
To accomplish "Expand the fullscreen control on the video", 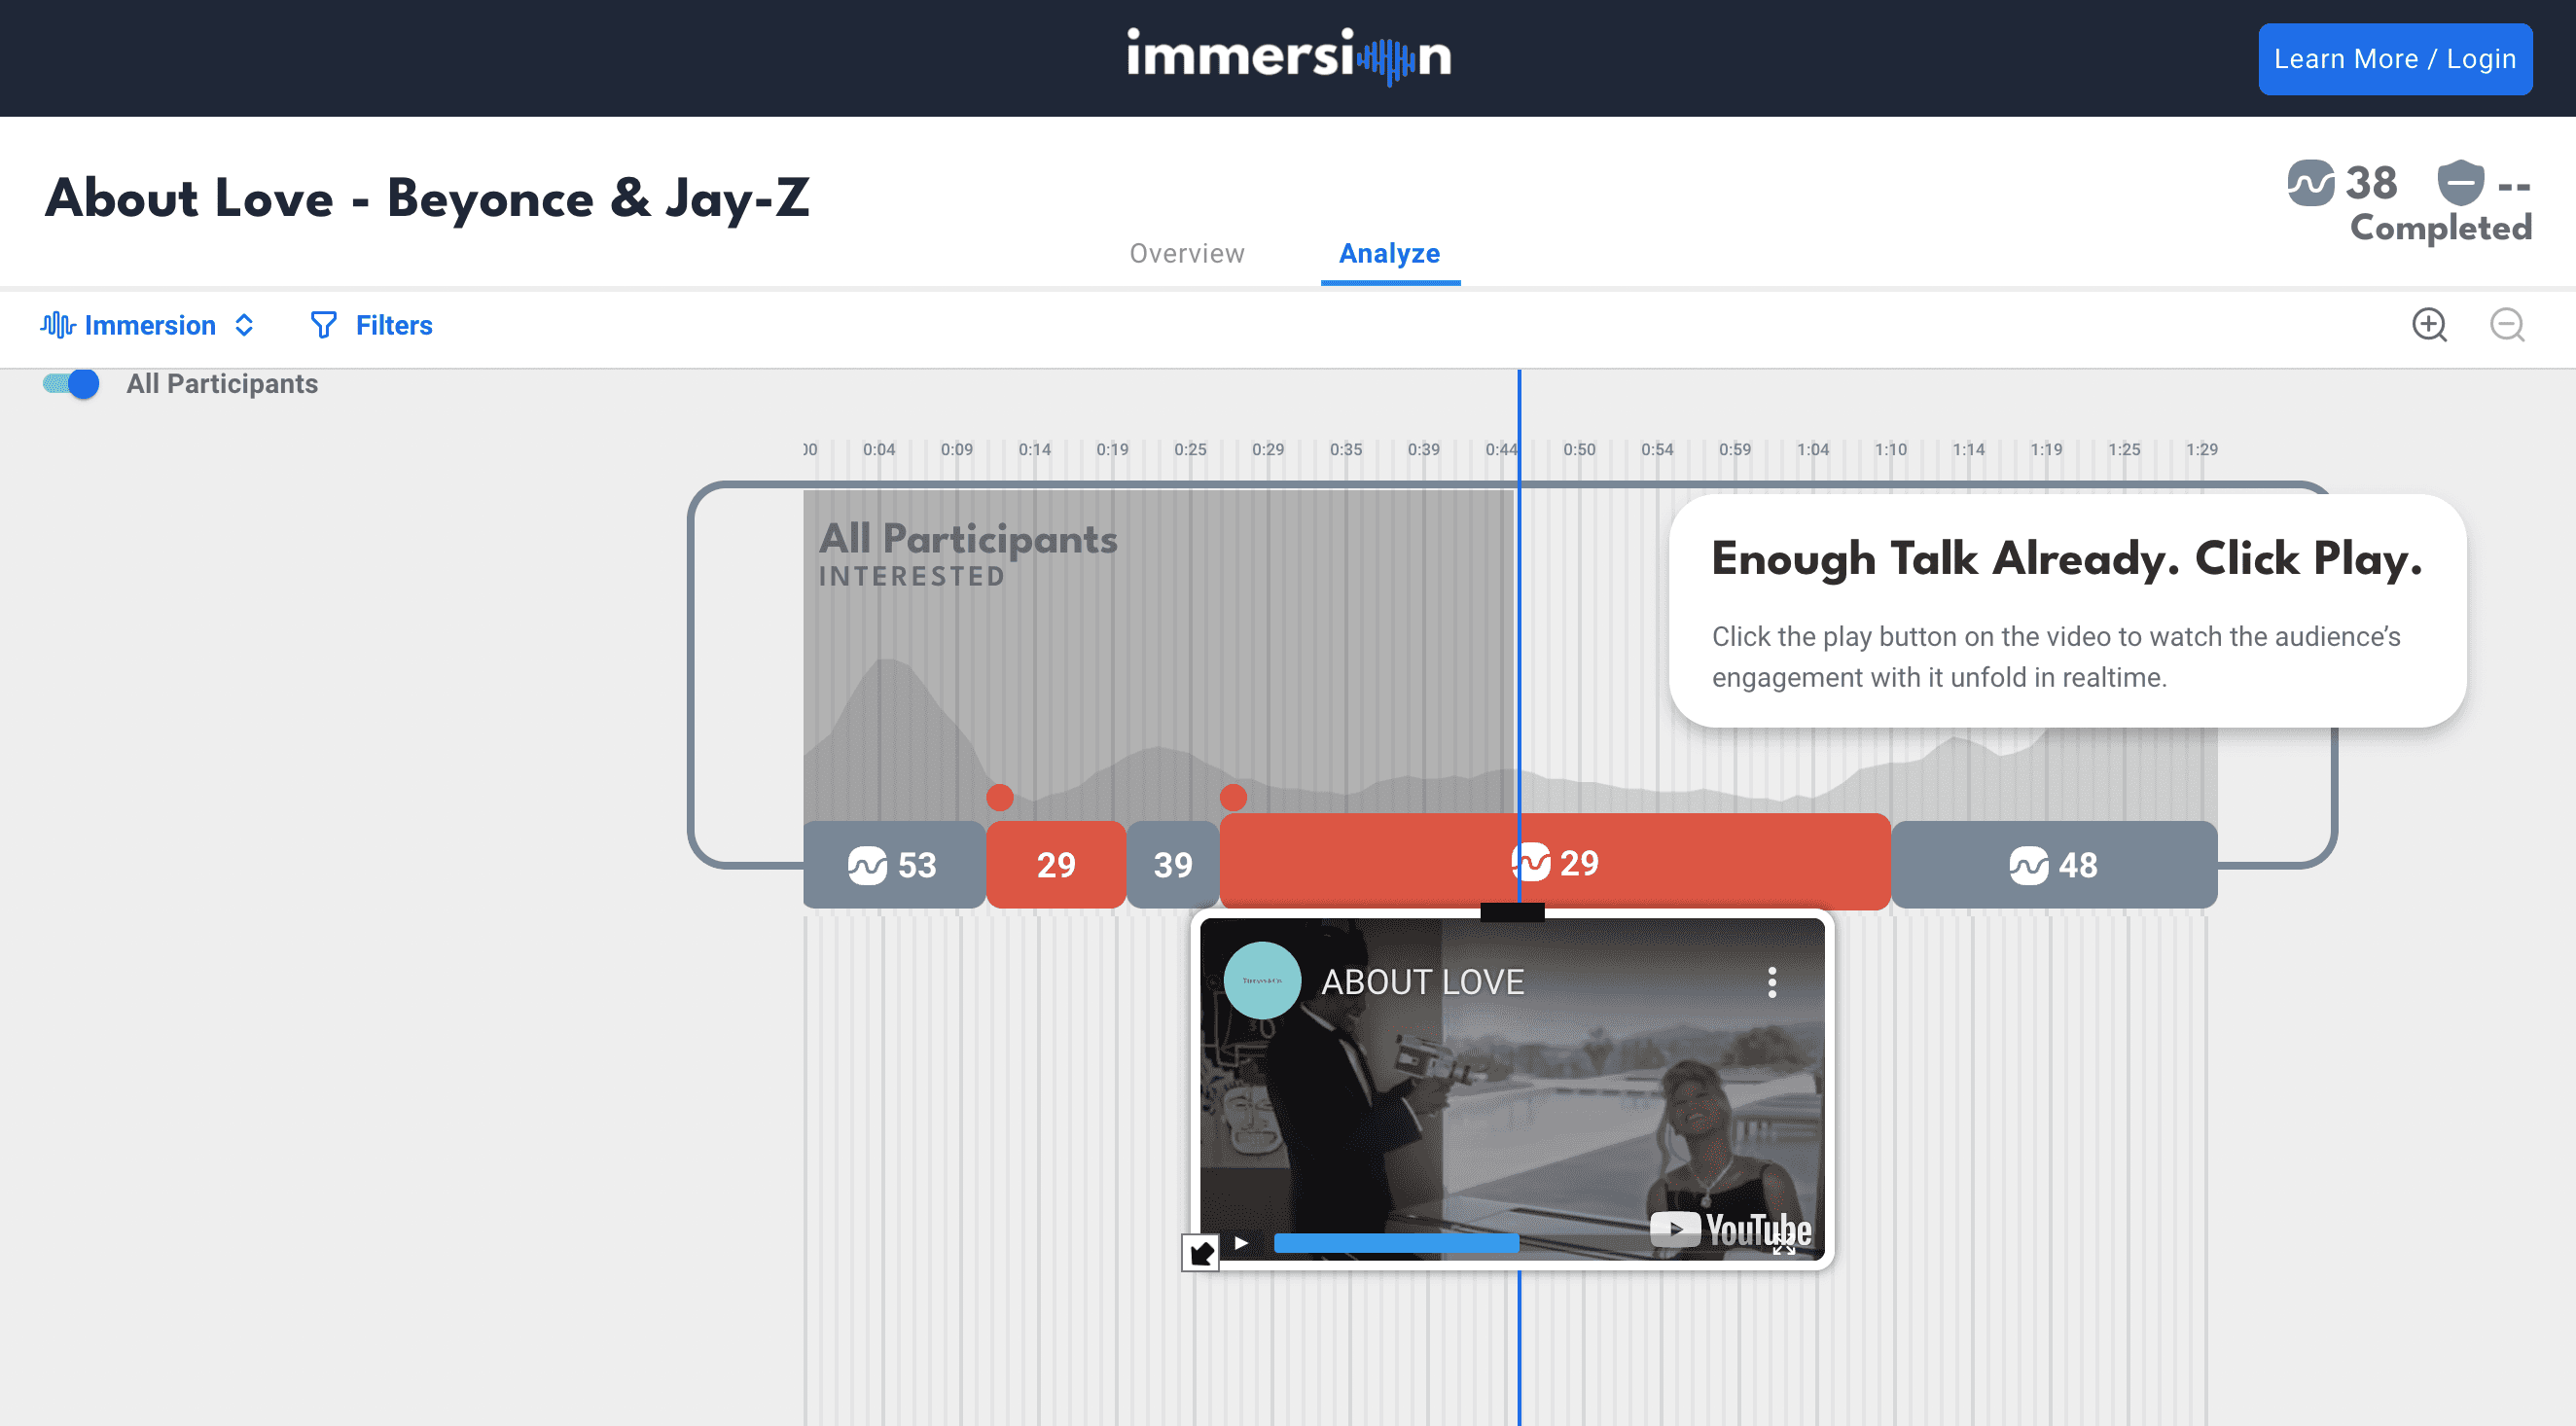I will [x=1782, y=1243].
